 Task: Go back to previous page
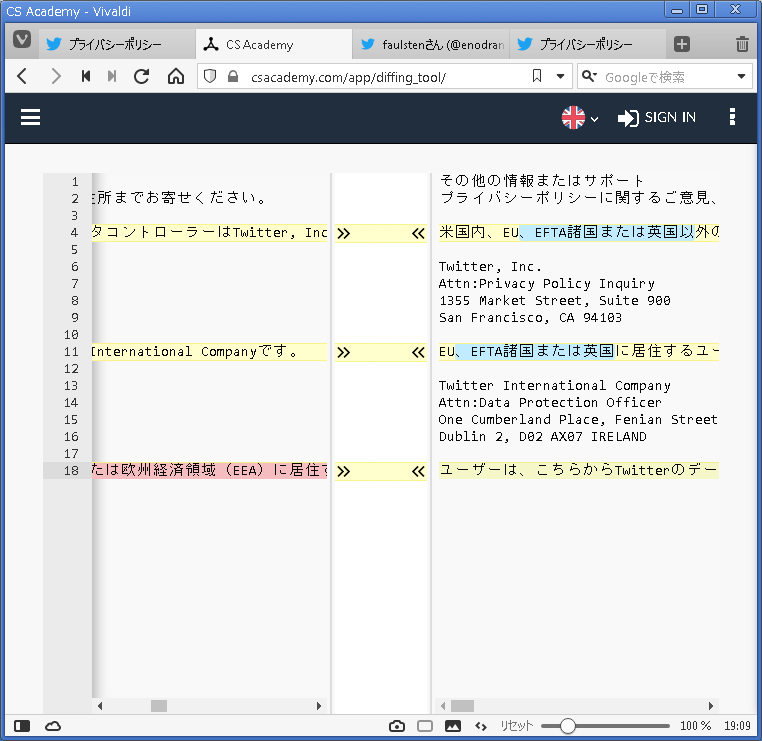(x=22, y=76)
